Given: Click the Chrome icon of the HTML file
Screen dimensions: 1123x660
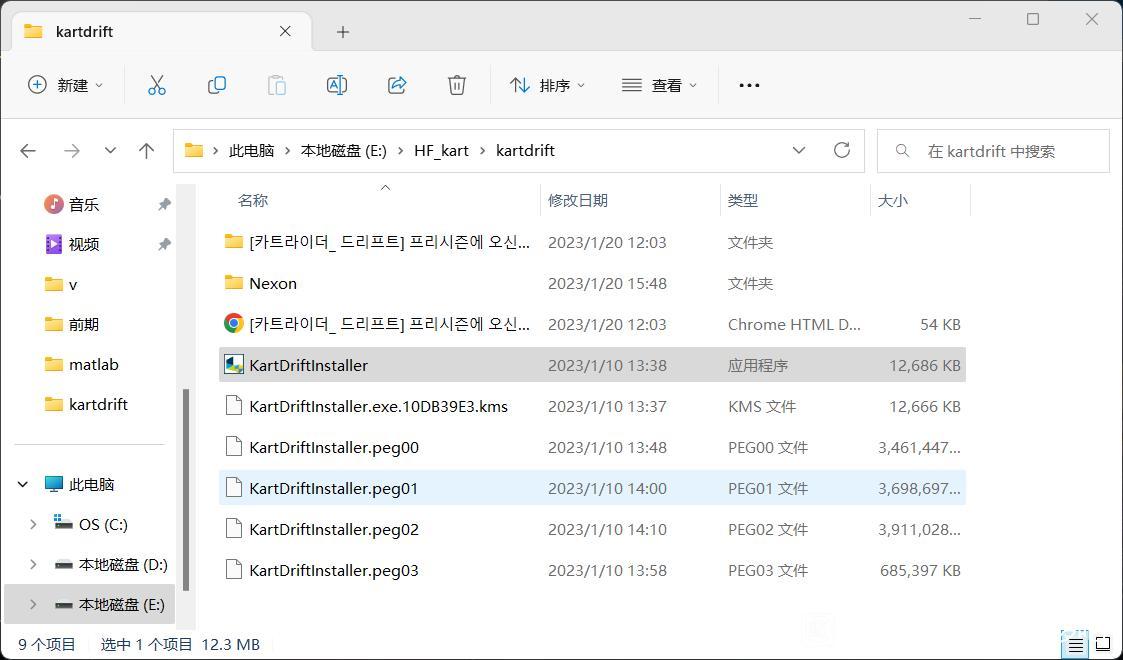Looking at the screenshot, I should 233,324.
